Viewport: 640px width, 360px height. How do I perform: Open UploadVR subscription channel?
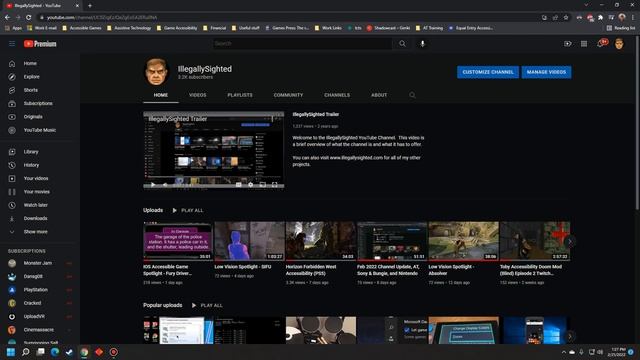click(40, 316)
